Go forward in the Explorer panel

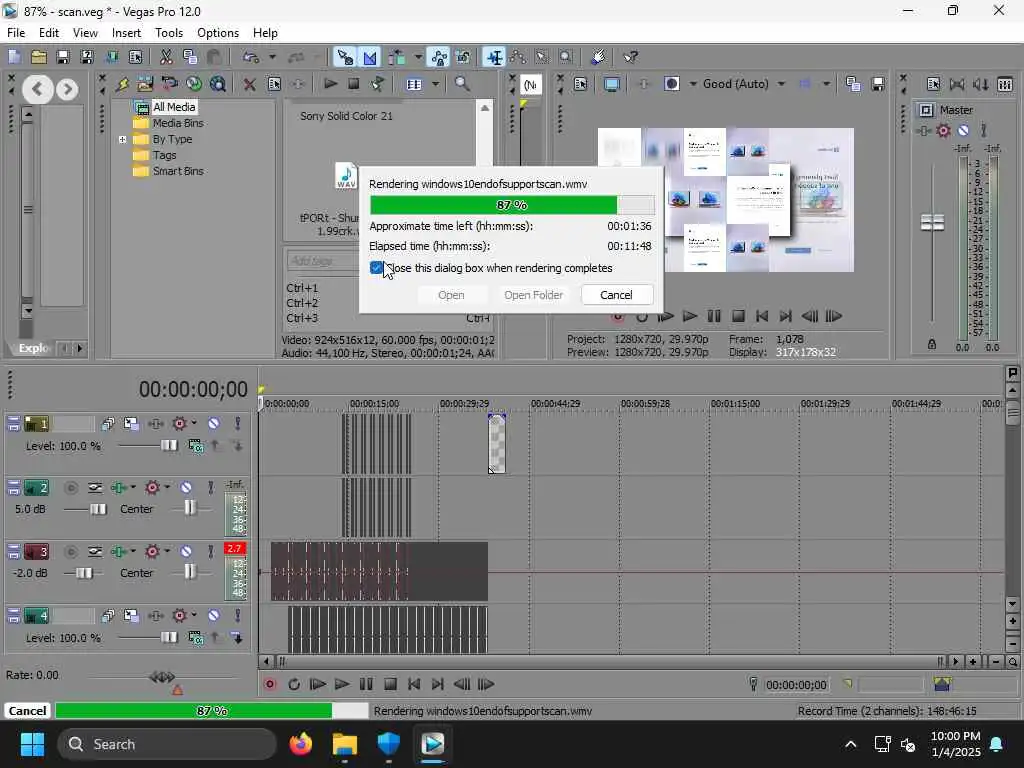(67, 89)
